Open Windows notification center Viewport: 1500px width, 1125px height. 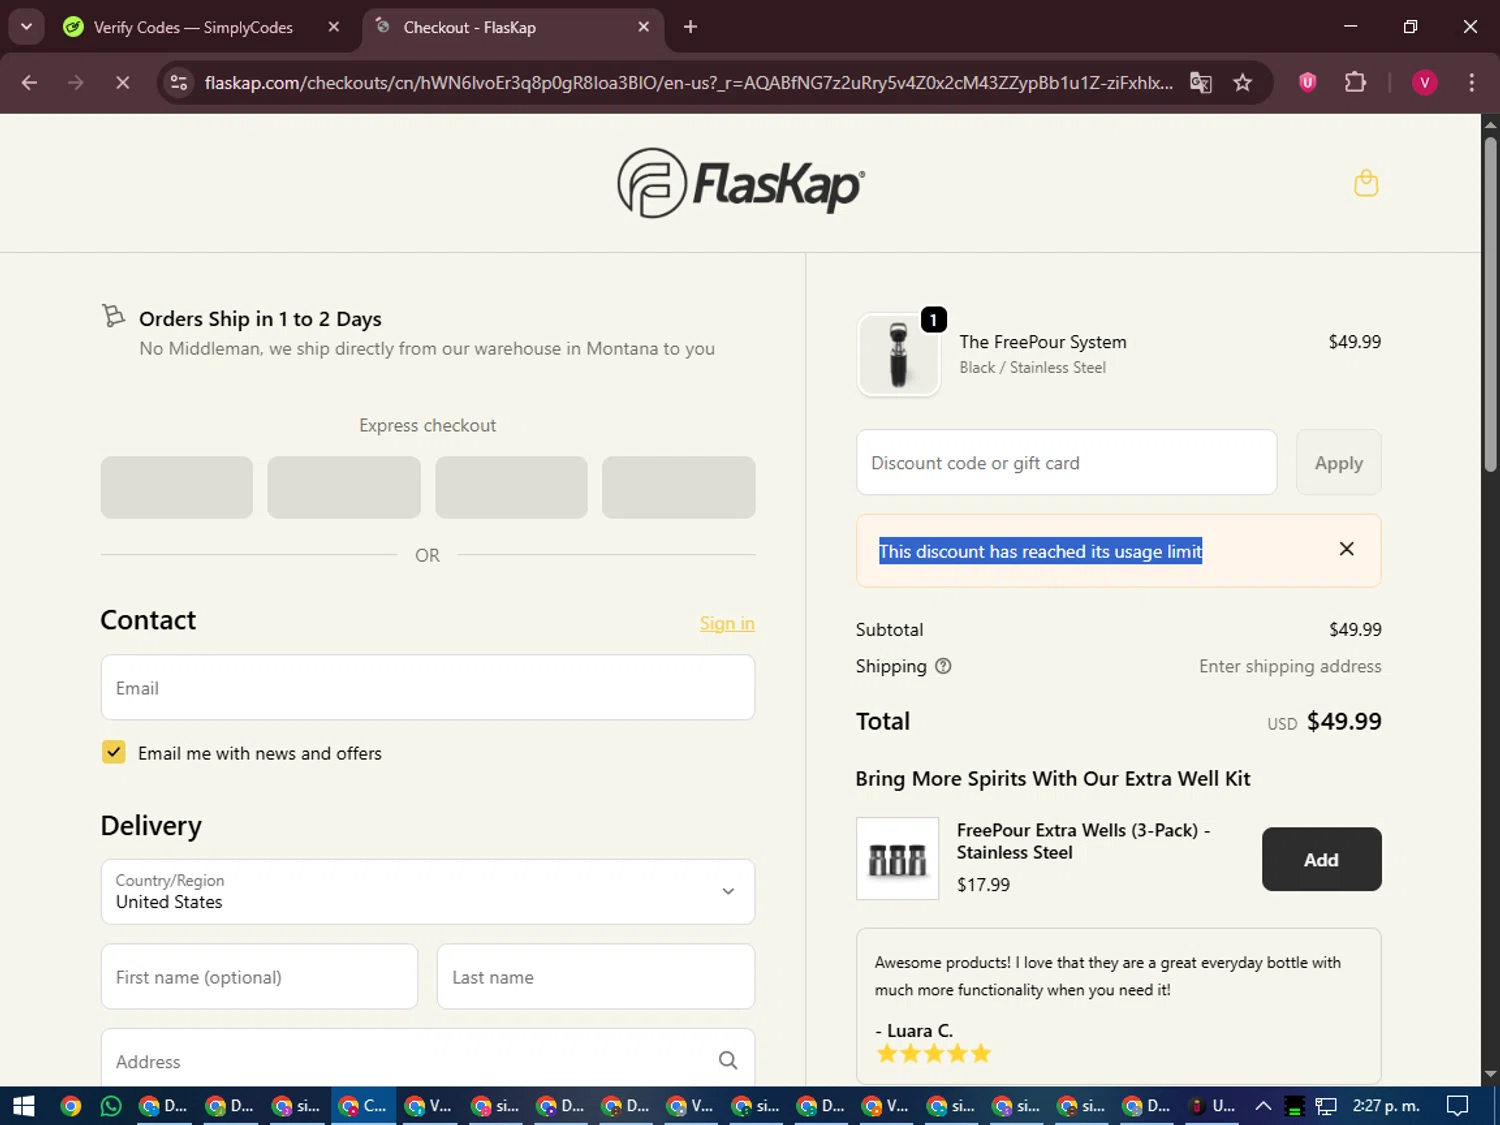tap(1458, 1105)
